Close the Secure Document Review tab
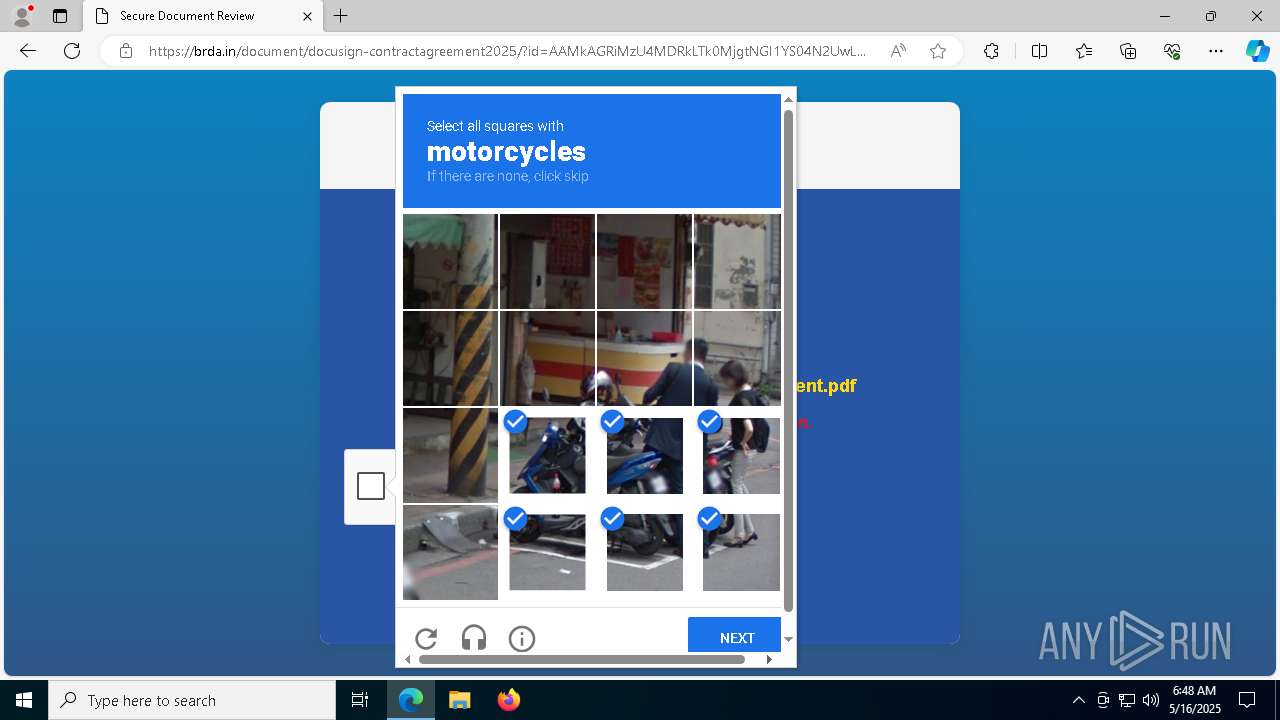This screenshot has height=720, width=1280. tap(307, 16)
